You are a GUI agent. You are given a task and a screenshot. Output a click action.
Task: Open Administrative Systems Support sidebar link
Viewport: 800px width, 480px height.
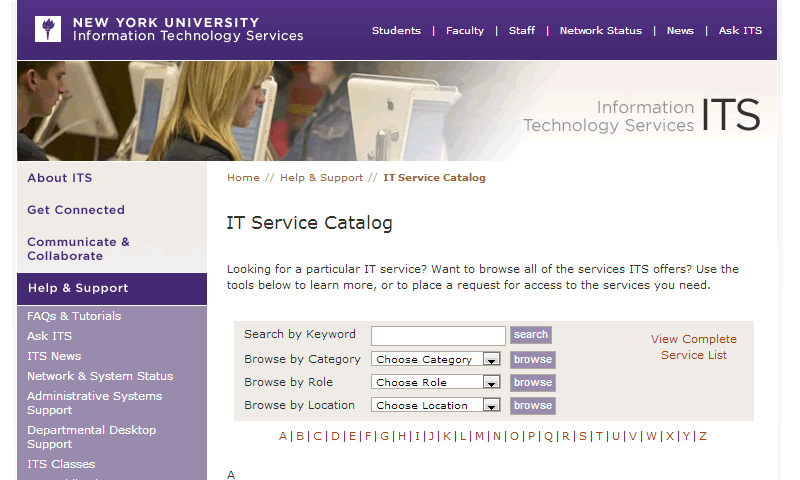(94, 403)
